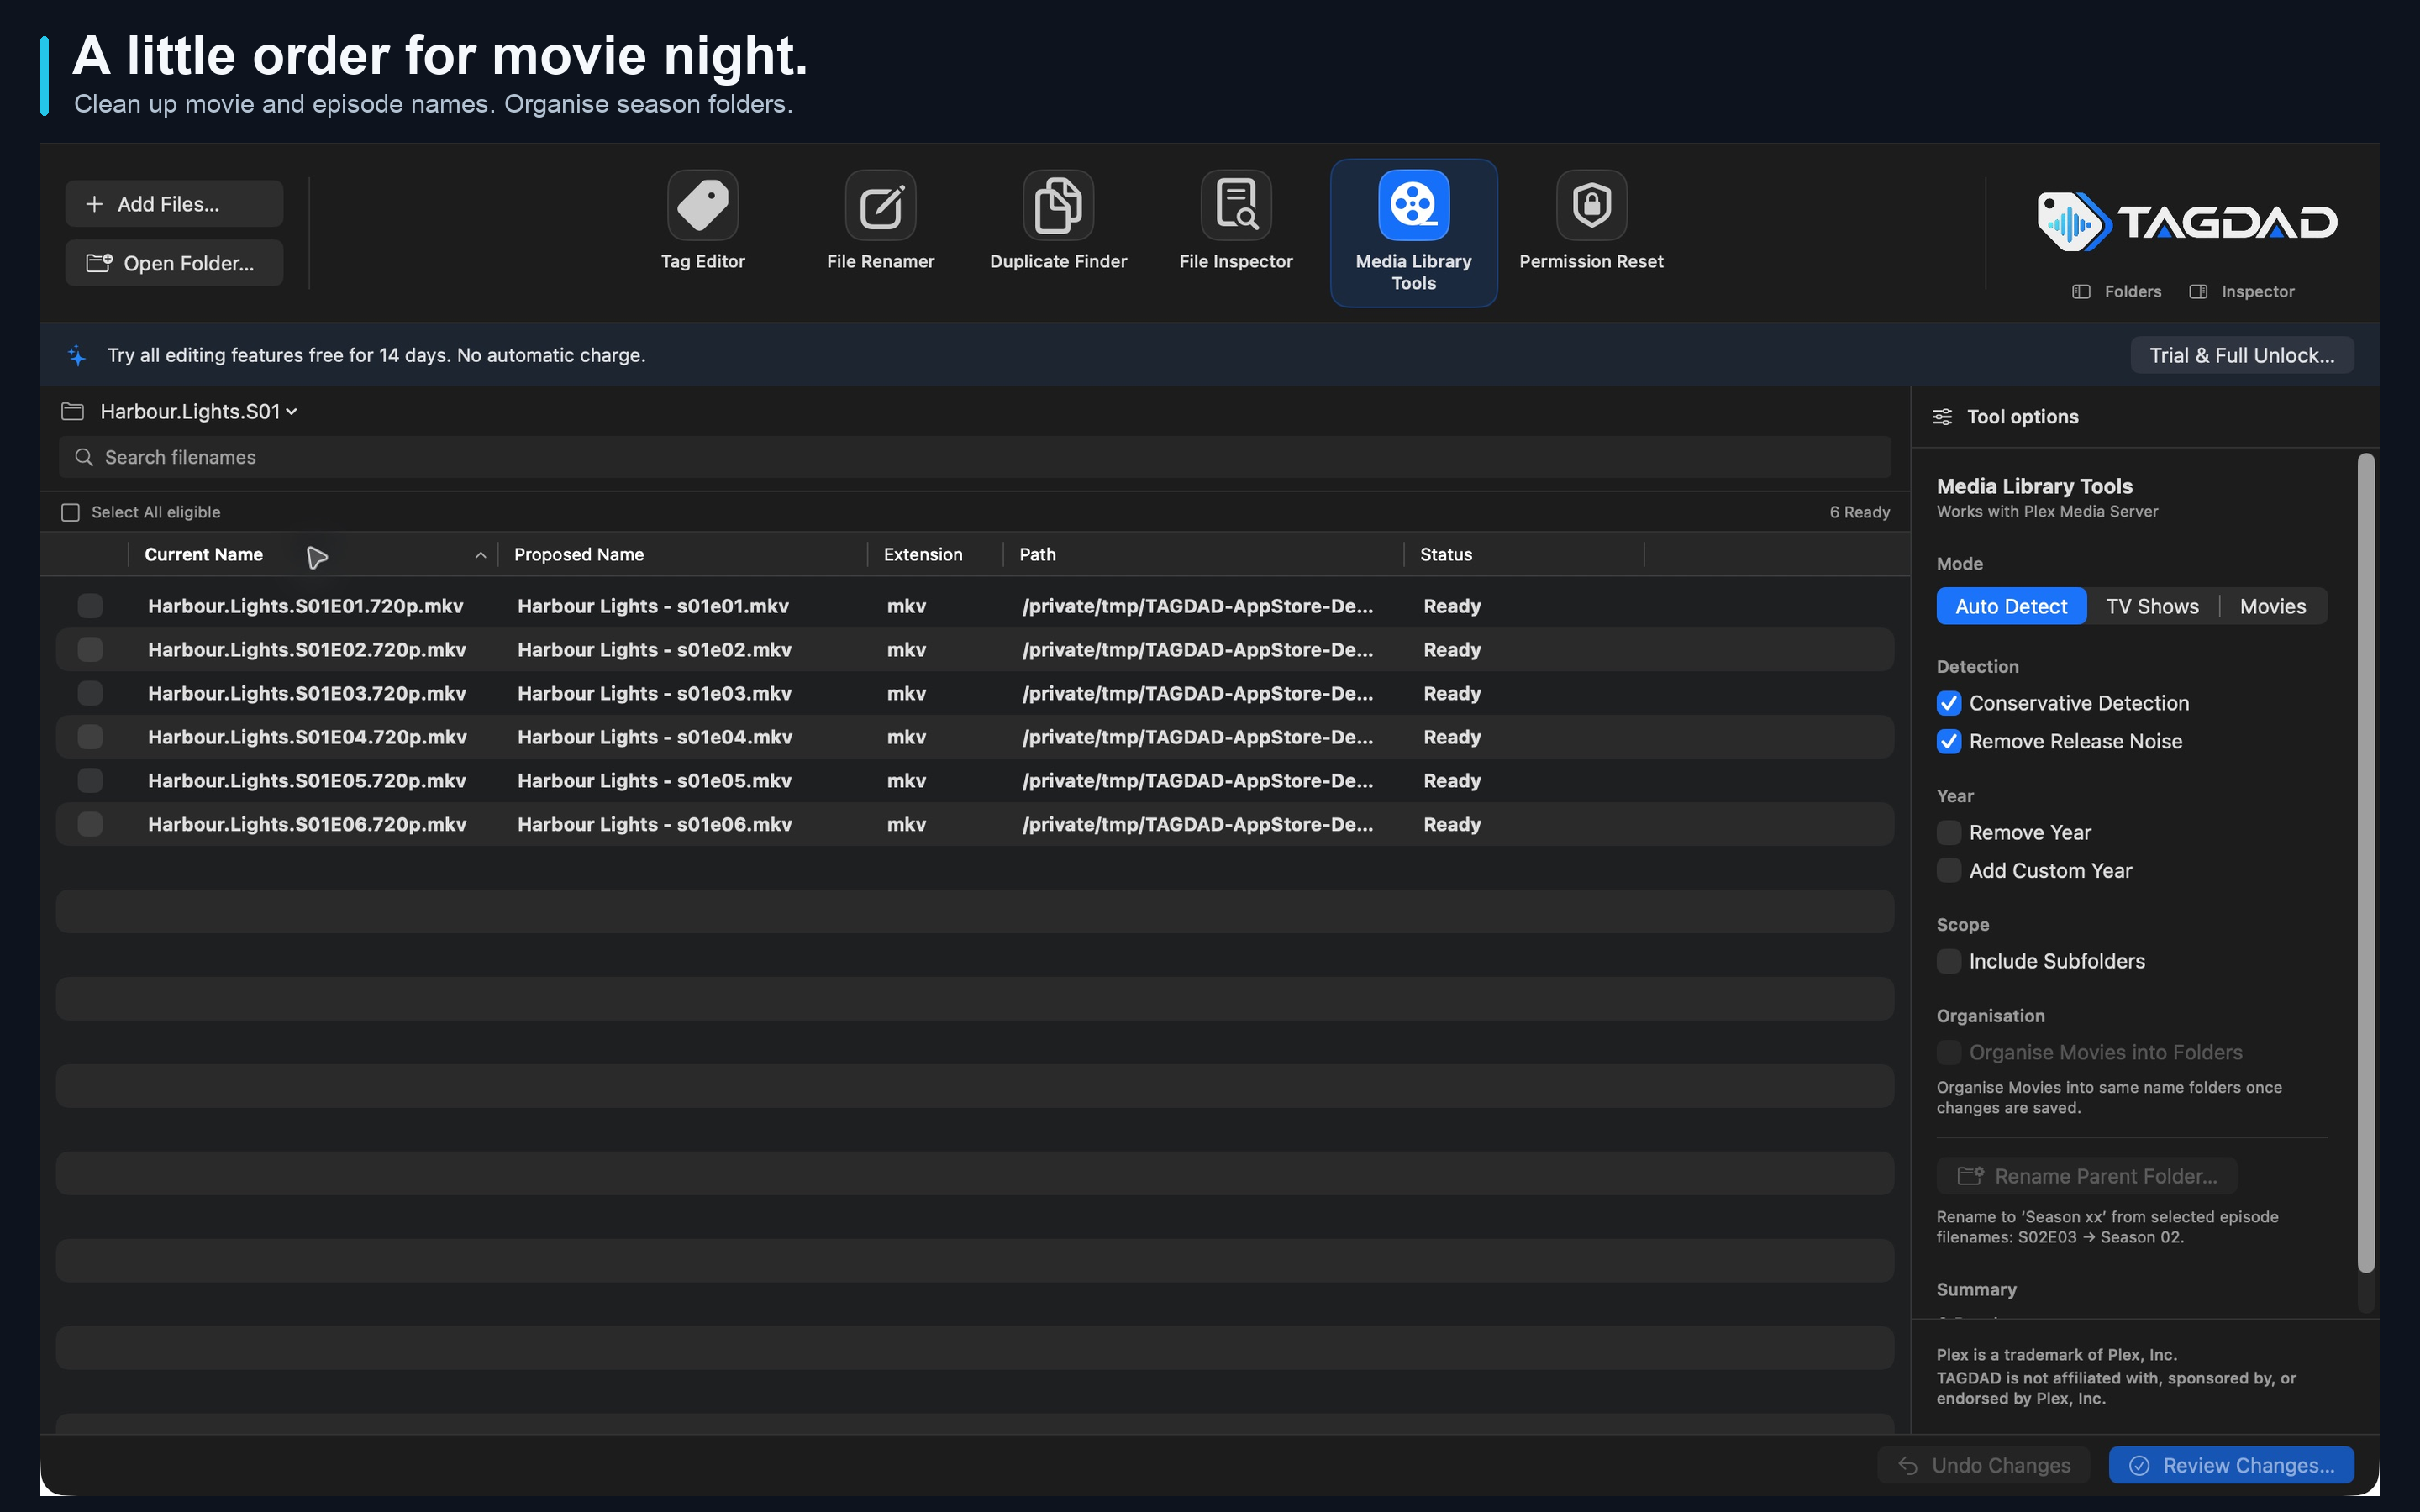Click the sparkle icon in trial banner
The height and width of the screenshot is (1512, 2420).
[x=77, y=355]
